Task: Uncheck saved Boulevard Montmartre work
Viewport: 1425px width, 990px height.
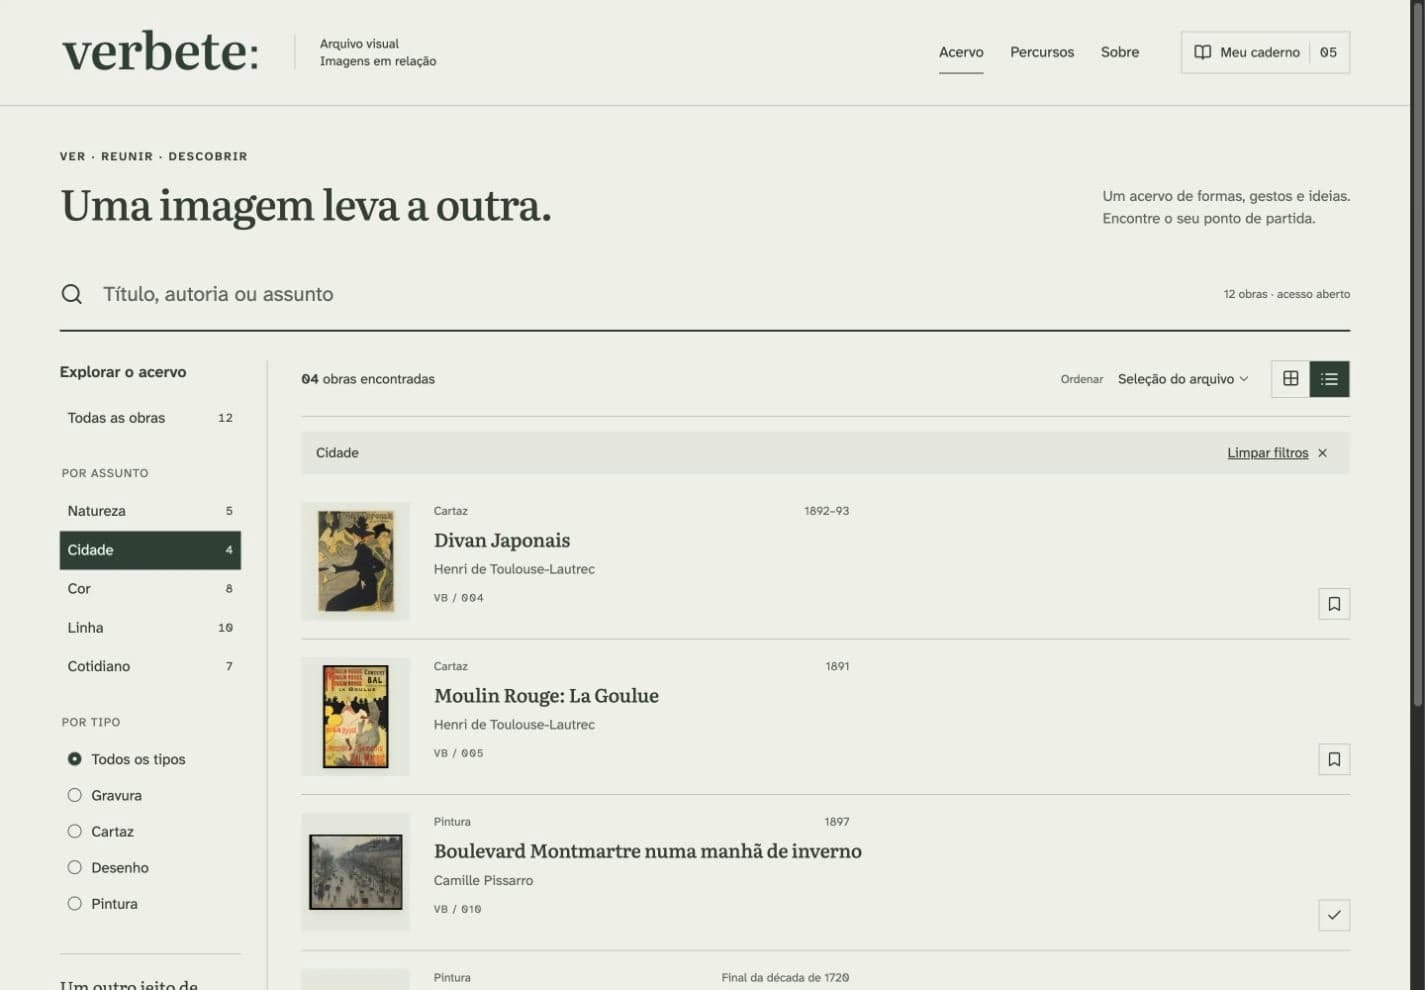Action: click(1334, 915)
